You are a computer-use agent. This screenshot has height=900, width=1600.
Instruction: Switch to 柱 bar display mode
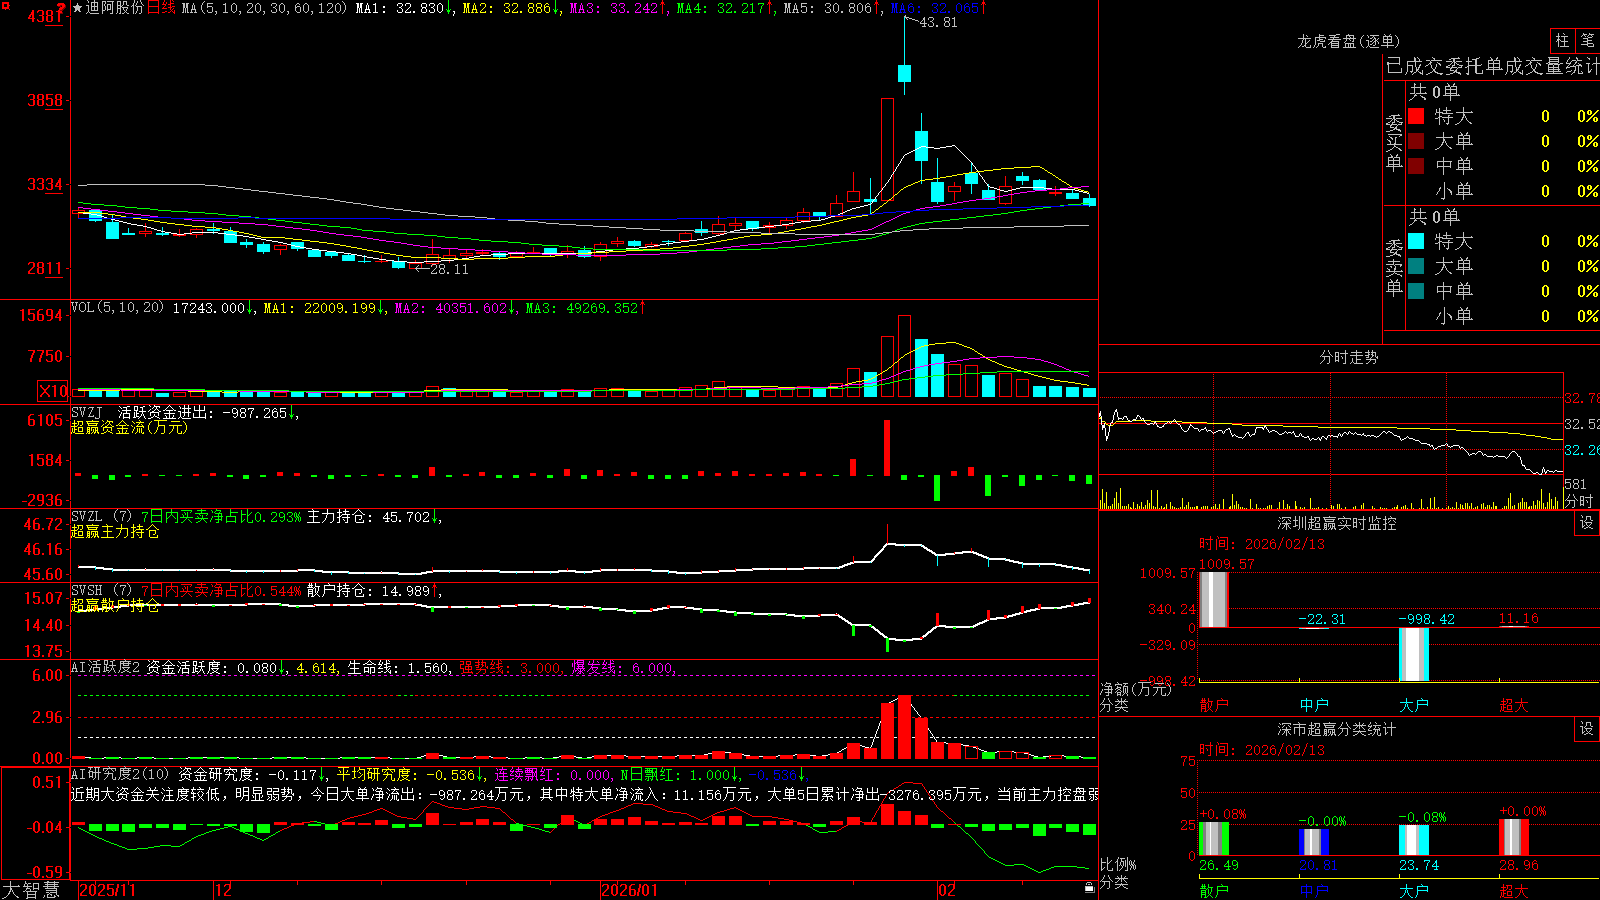pyautogui.click(x=1562, y=41)
